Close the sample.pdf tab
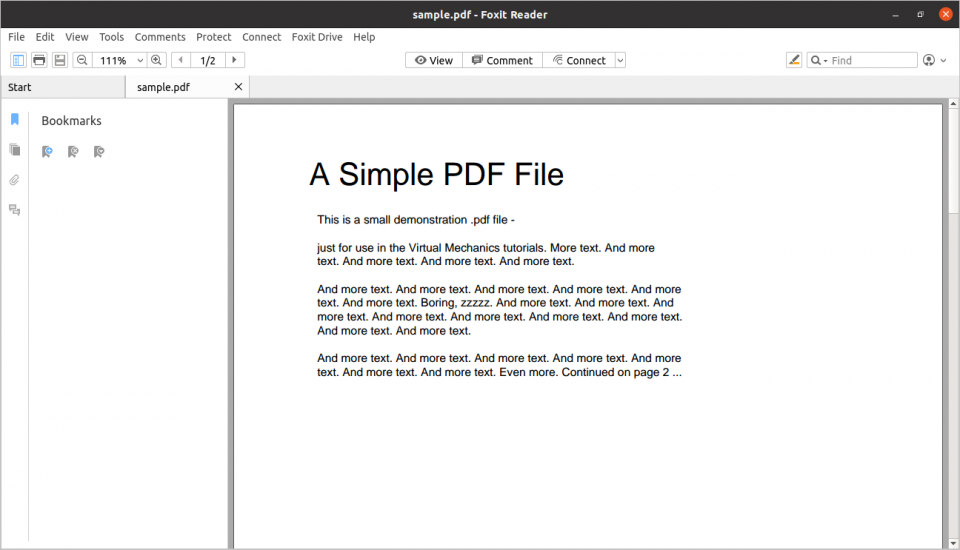960x550 pixels. click(x=238, y=87)
